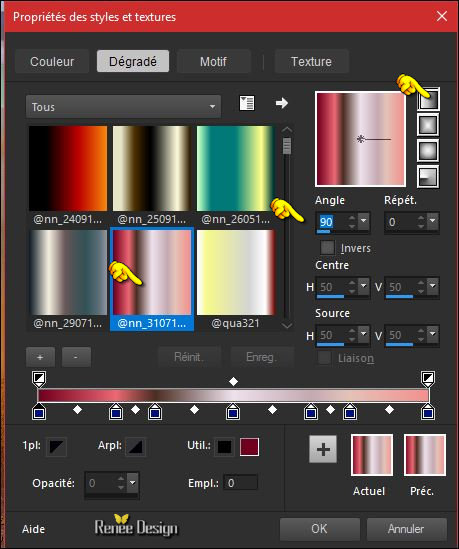Image resolution: width=459 pixels, height=549 pixels.
Task: Select the sunburst gradient style icon
Action: [x=428, y=151]
